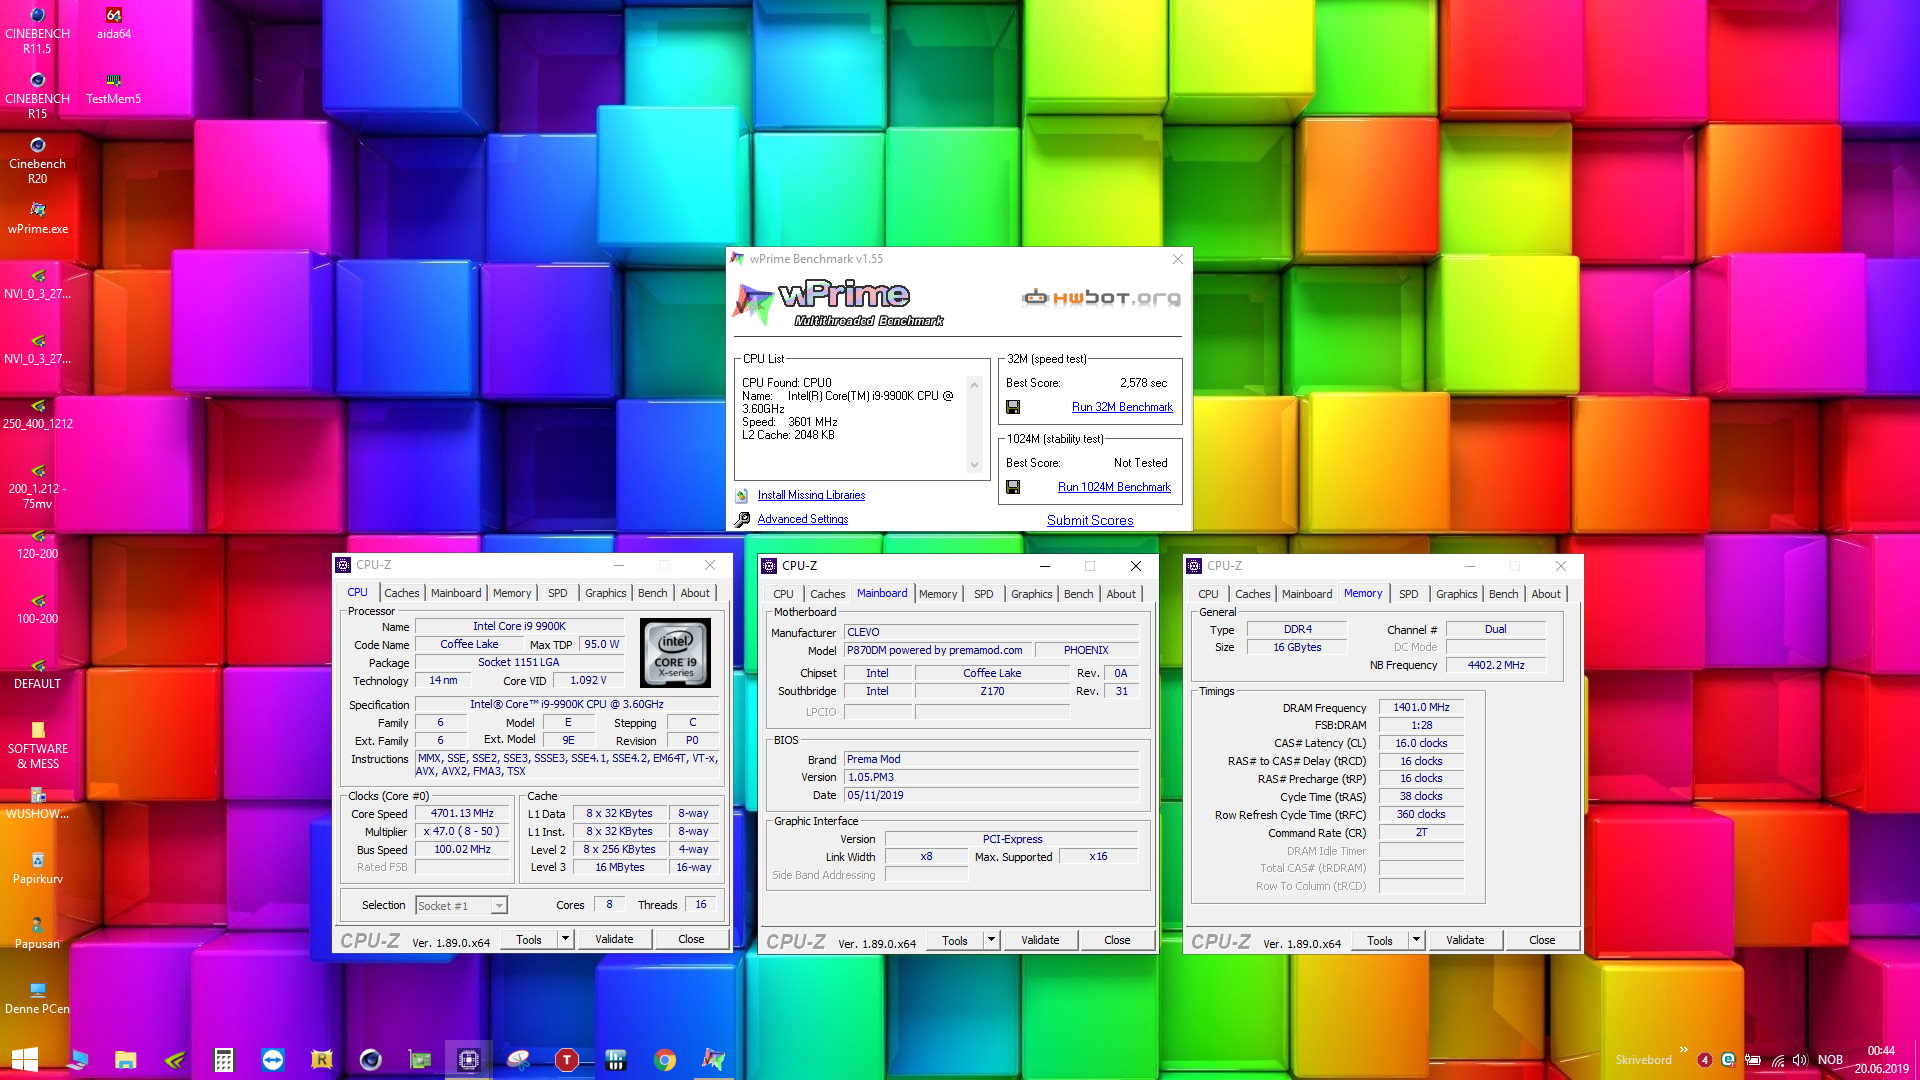The height and width of the screenshot is (1080, 1920).
Task: Select the 120-200 desktop profile icon
Action: point(38,544)
